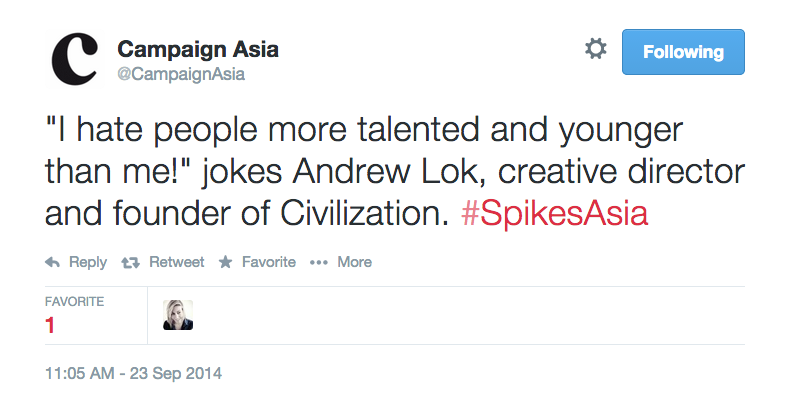Screen dimensions: 793x404
Task: Open the favoriter's avatar thumbnail
Action: coord(178,315)
